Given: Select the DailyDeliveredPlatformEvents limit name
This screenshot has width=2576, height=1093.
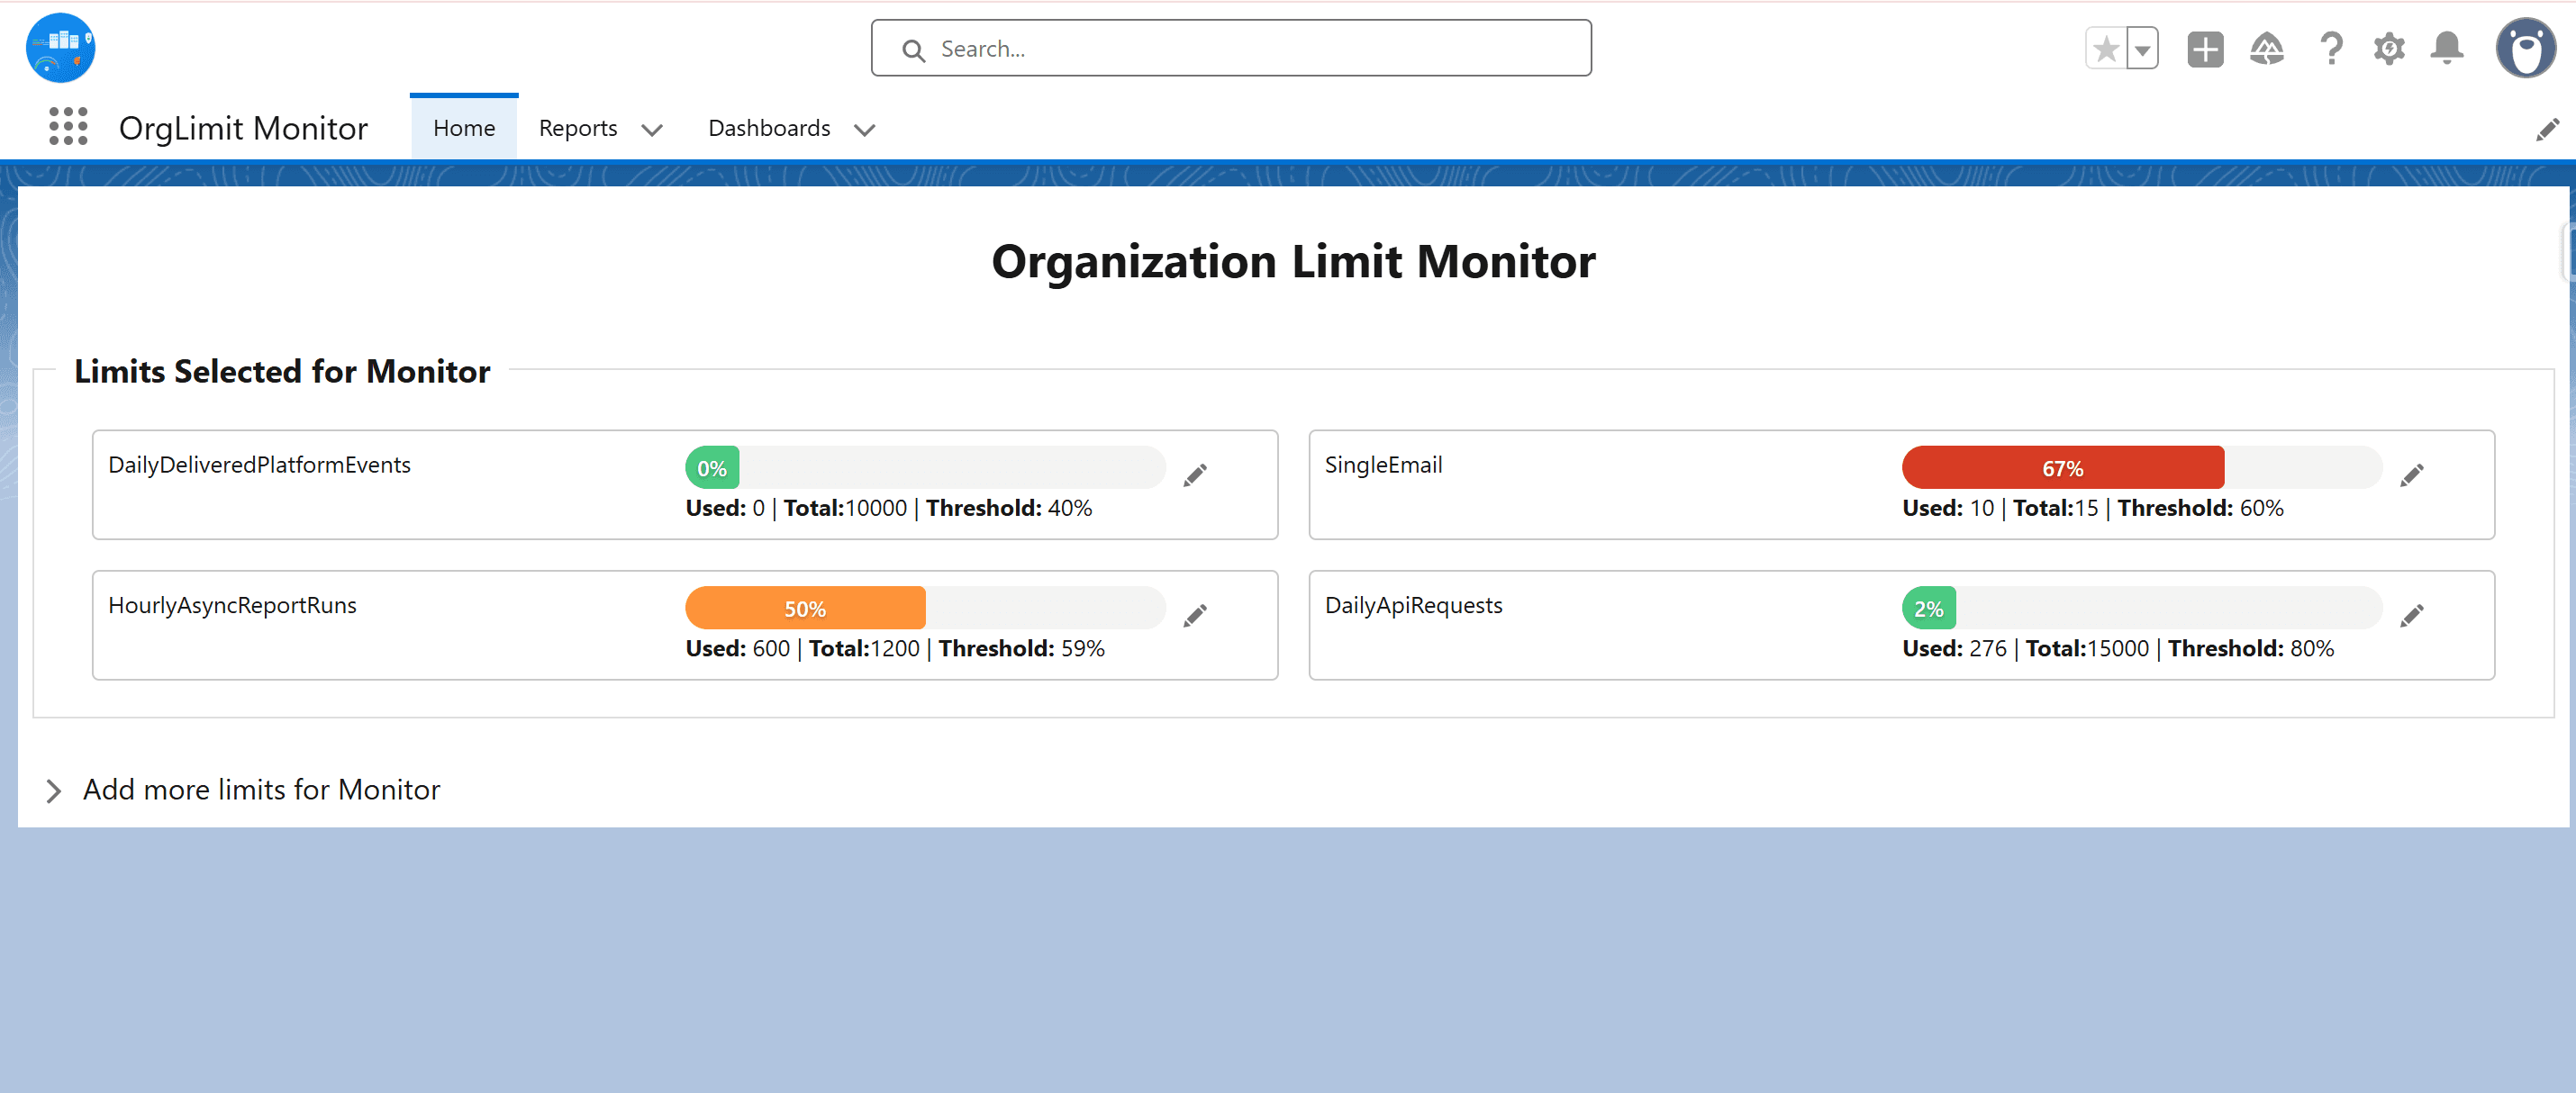Looking at the screenshot, I should tap(259, 465).
